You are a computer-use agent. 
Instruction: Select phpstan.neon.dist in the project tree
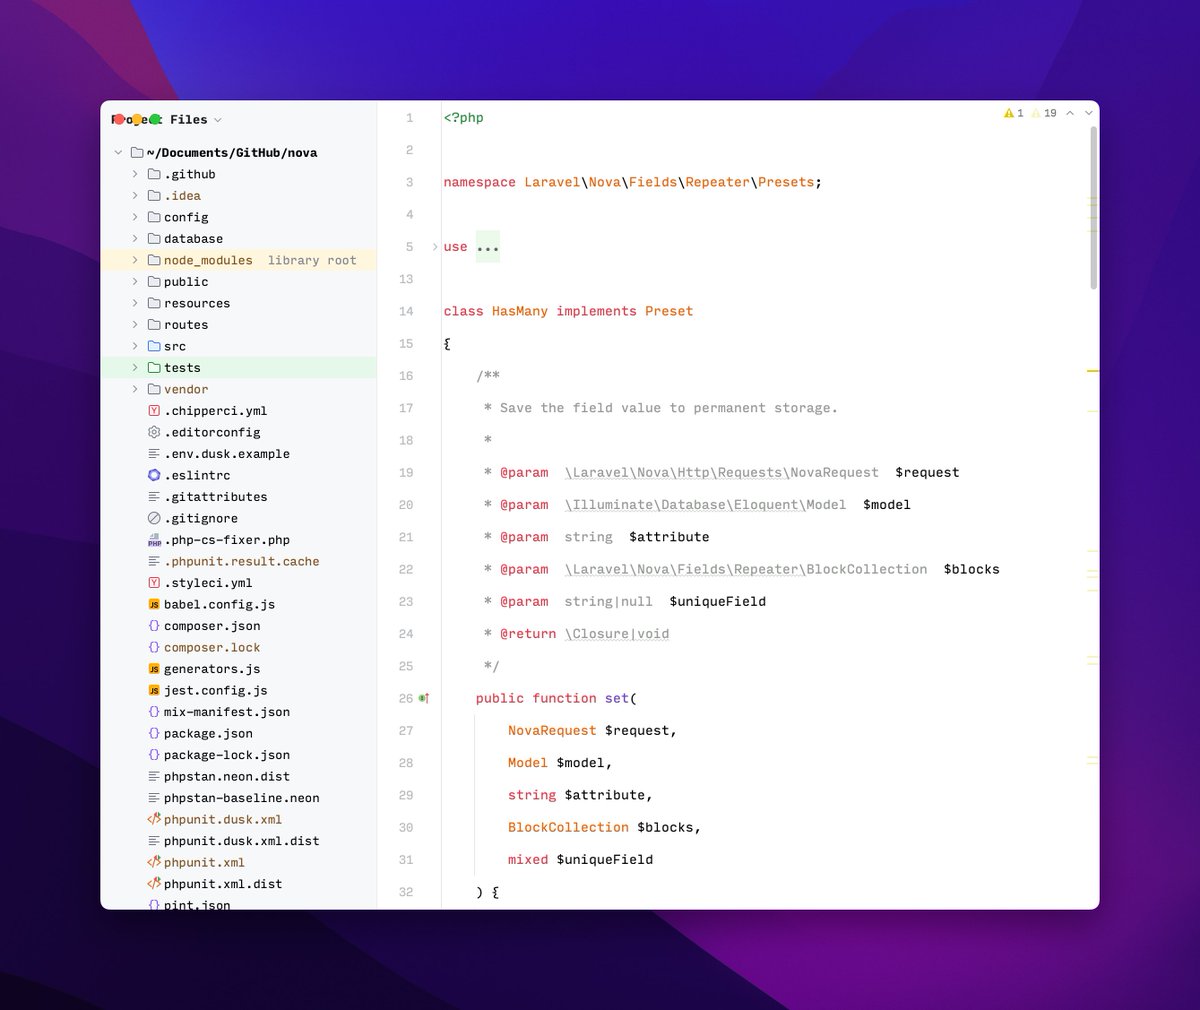[239, 777]
